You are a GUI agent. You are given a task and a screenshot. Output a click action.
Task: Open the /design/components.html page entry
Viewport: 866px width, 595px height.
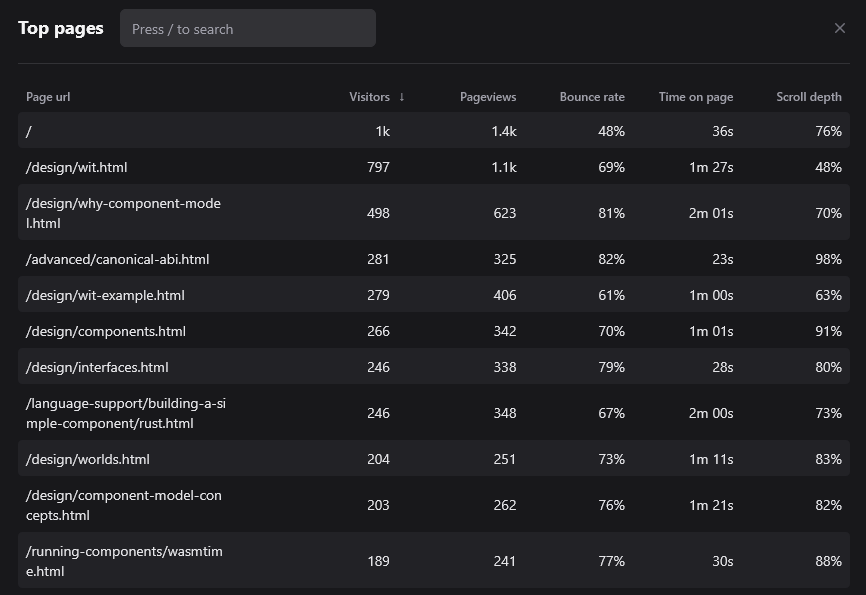point(106,331)
